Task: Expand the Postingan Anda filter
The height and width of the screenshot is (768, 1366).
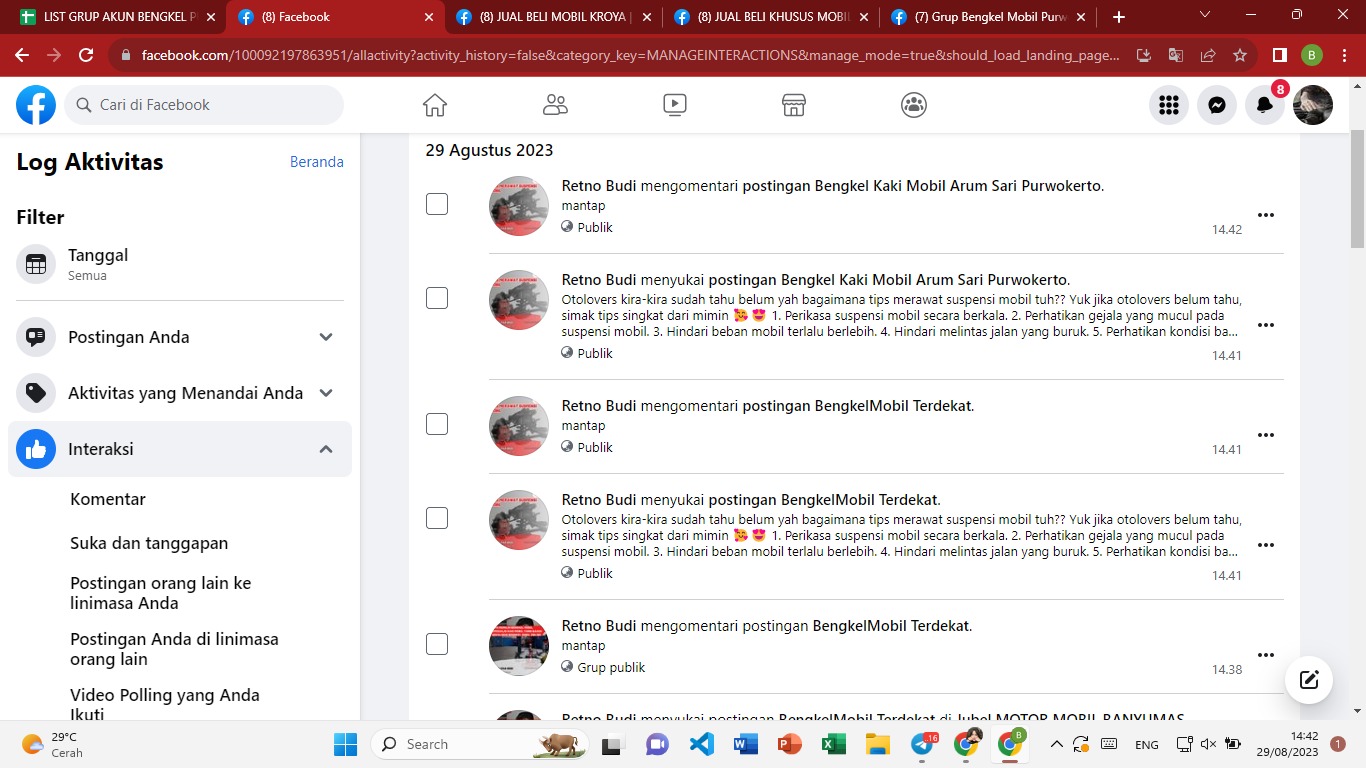Action: (180, 337)
